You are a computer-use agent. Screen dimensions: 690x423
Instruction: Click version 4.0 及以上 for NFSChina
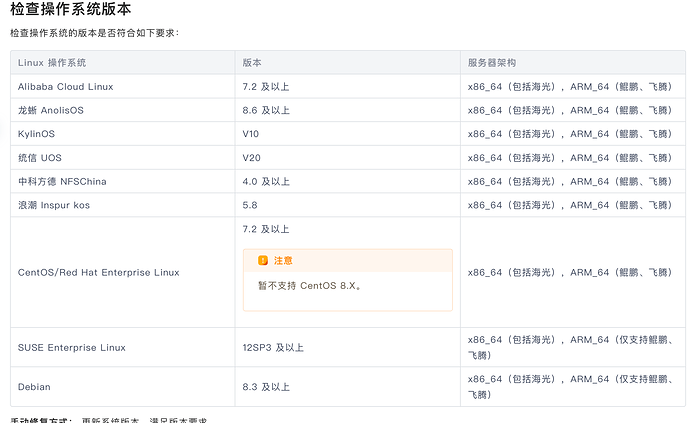(x=266, y=181)
